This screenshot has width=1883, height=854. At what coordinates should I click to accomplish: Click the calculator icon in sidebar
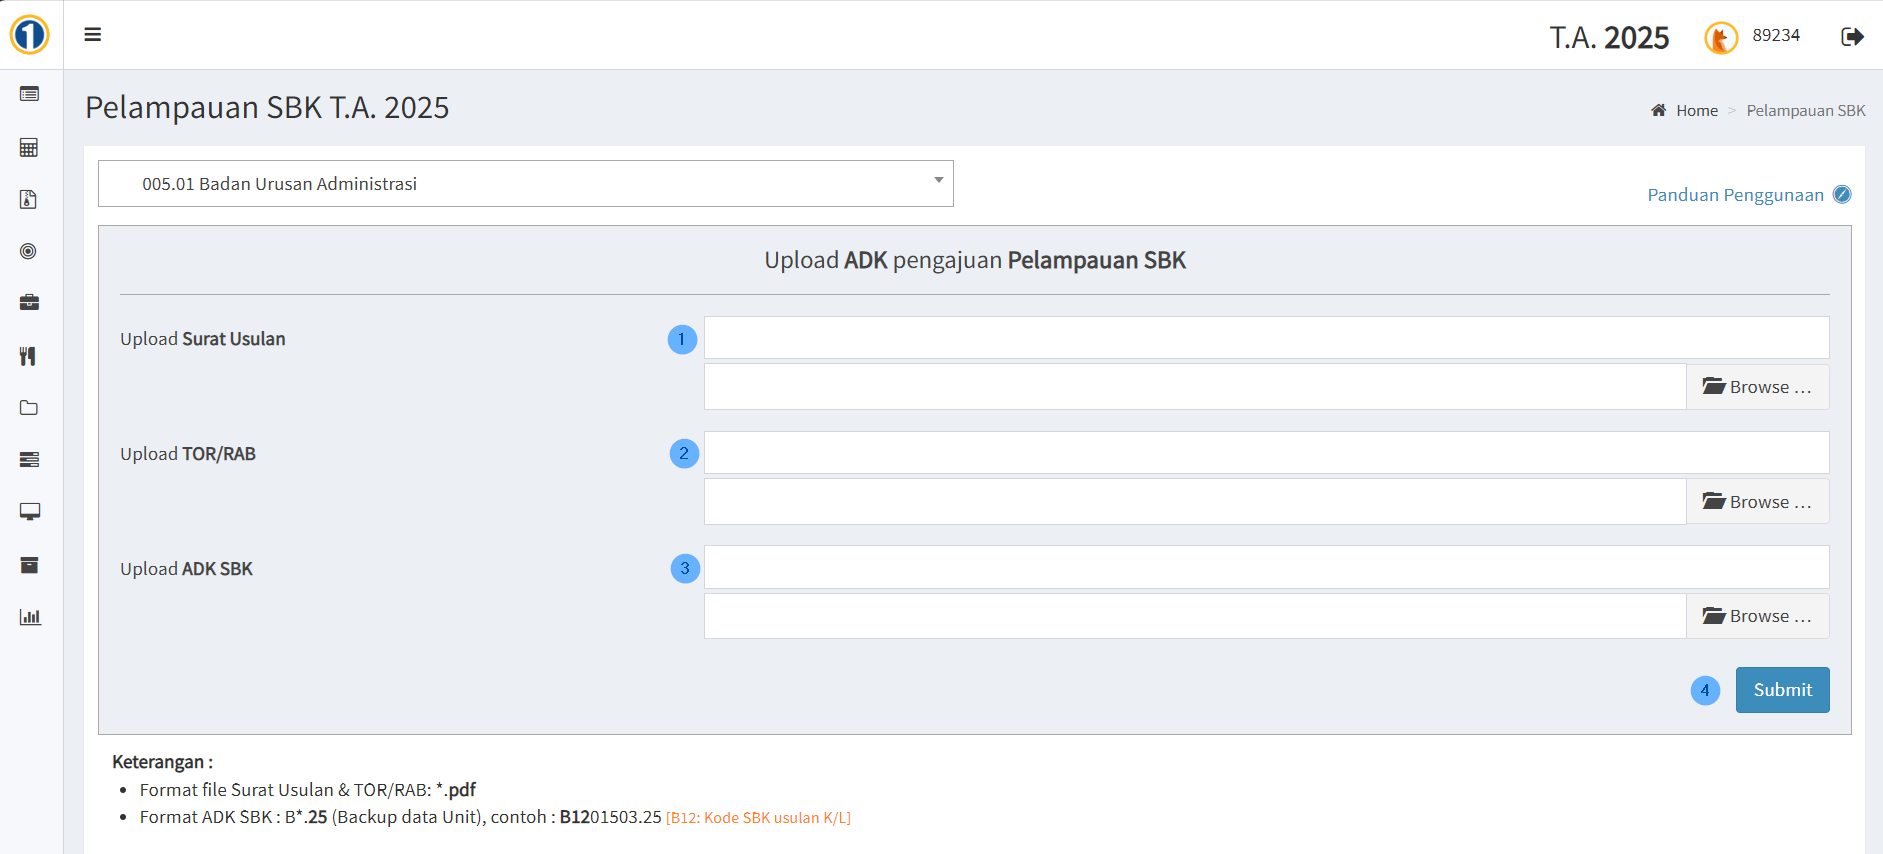[29, 148]
